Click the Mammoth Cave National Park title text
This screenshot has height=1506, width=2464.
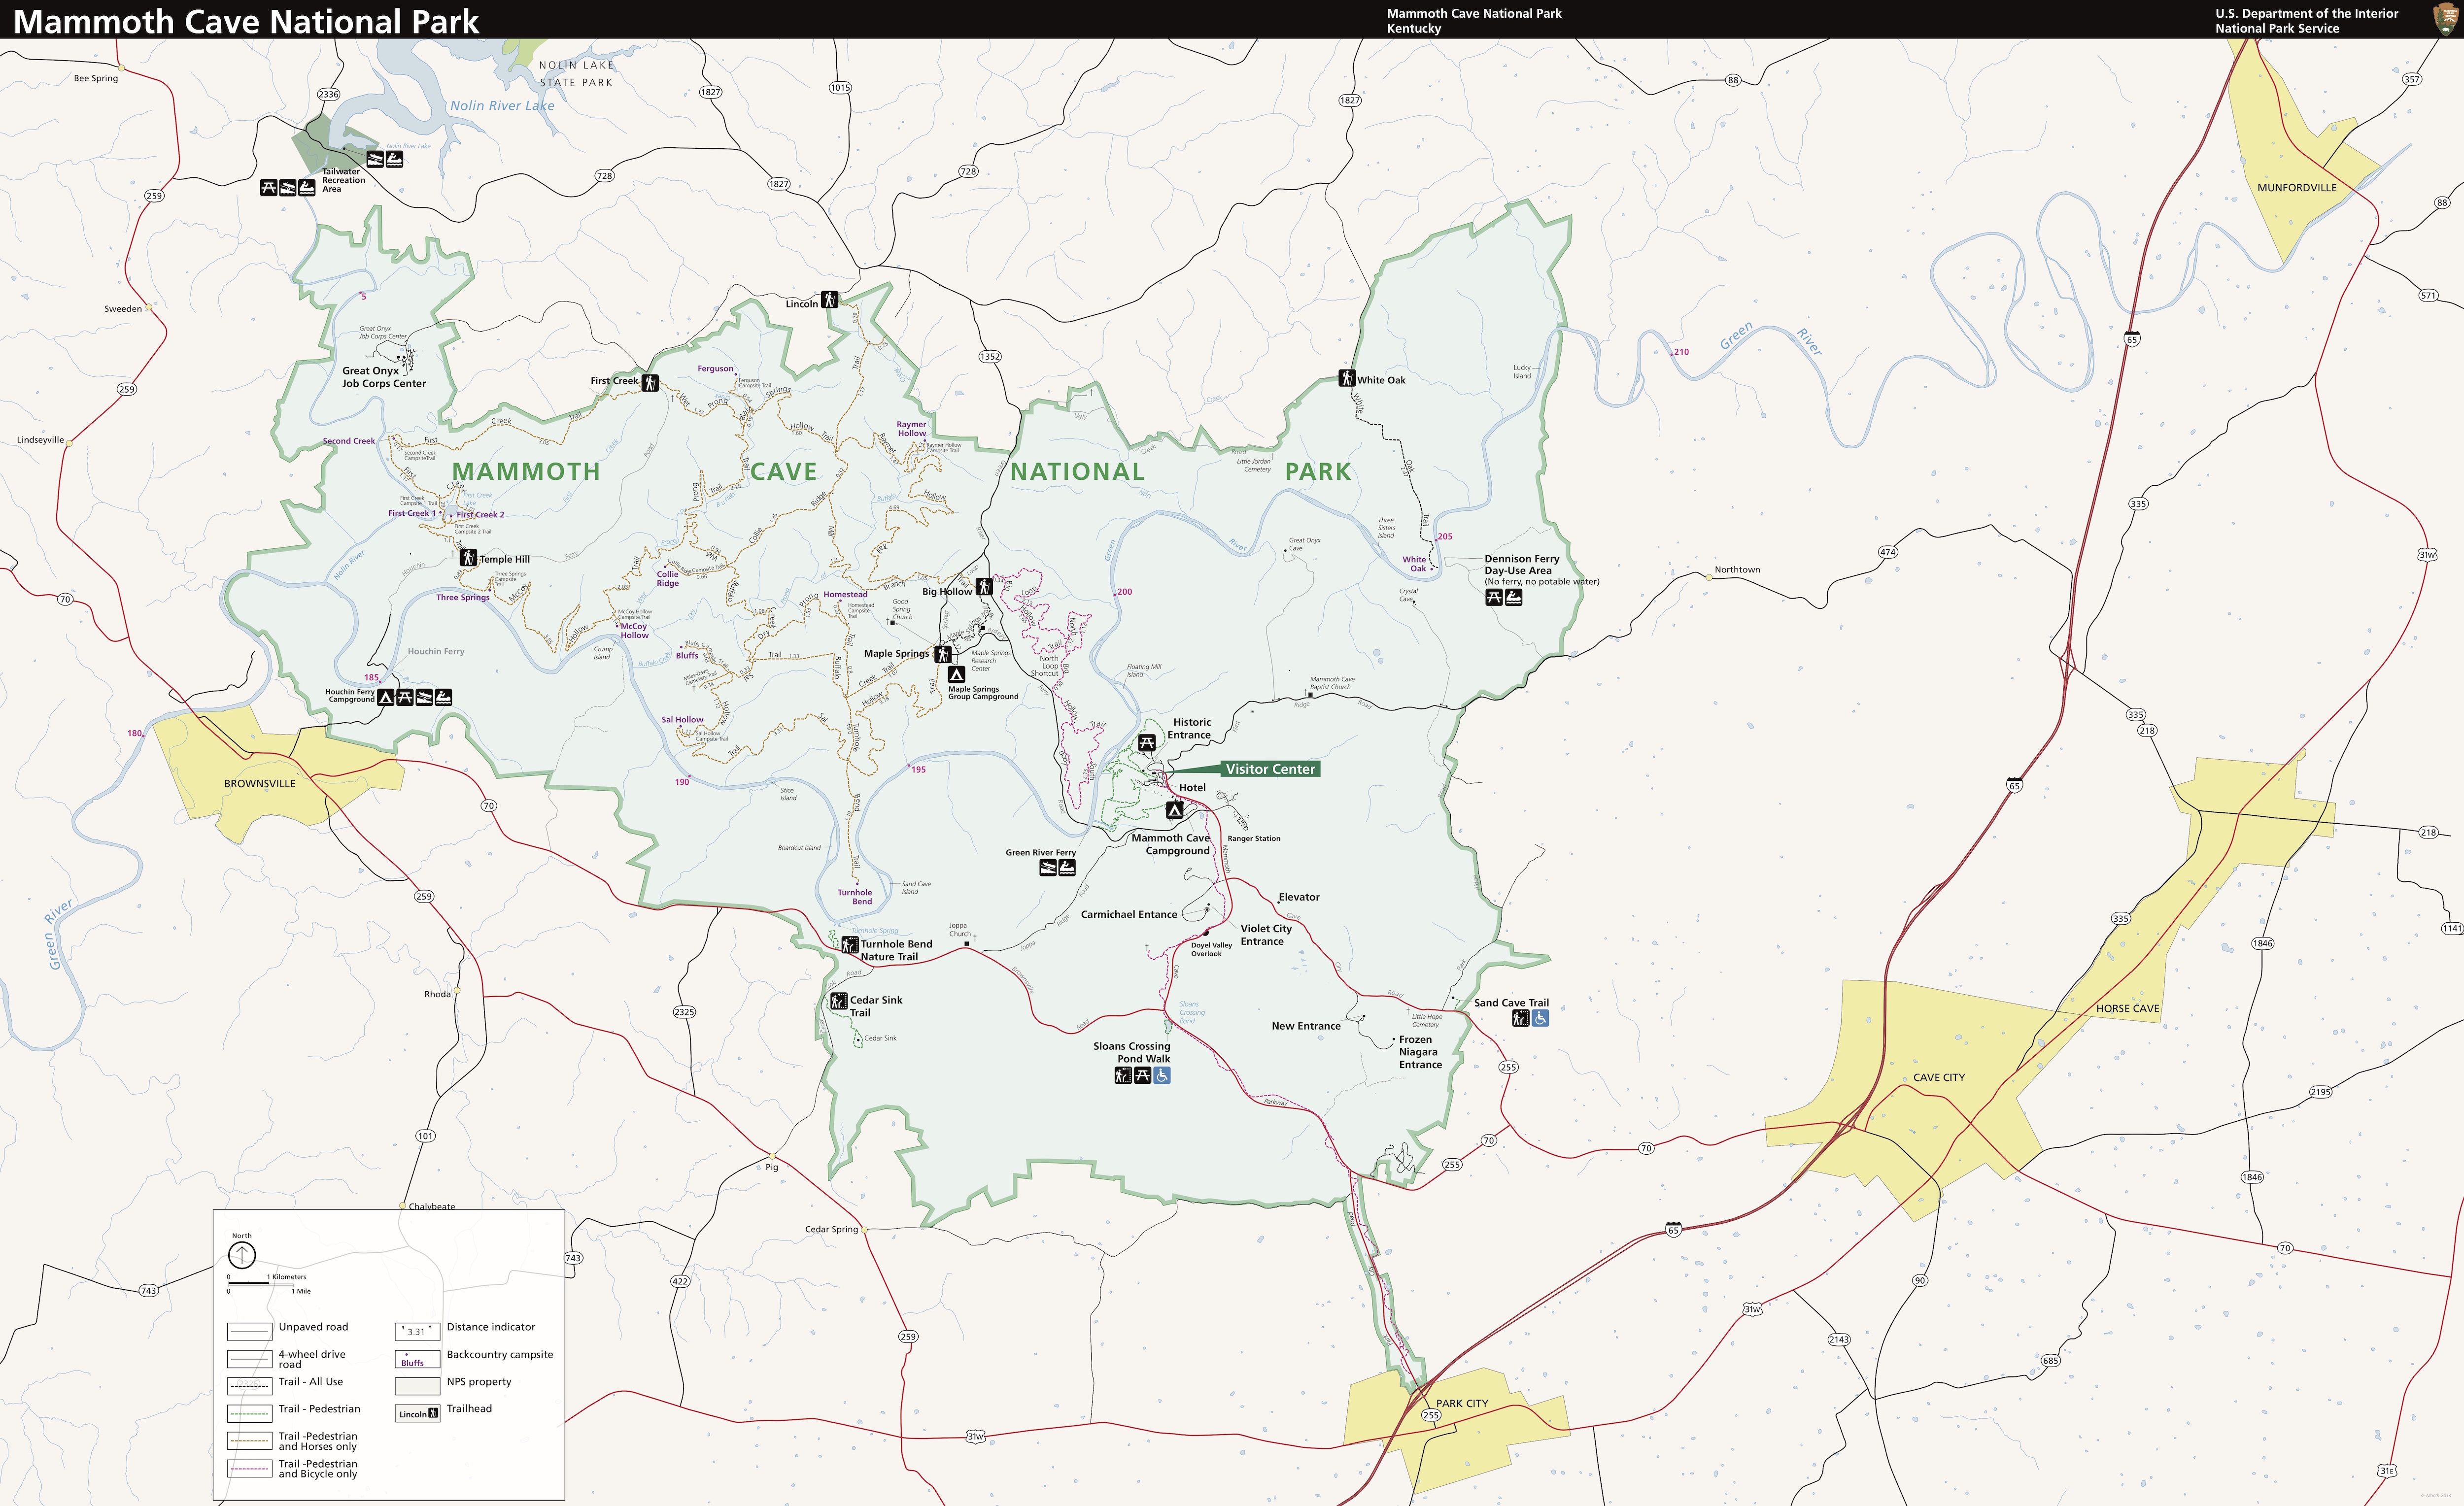[x=246, y=21]
